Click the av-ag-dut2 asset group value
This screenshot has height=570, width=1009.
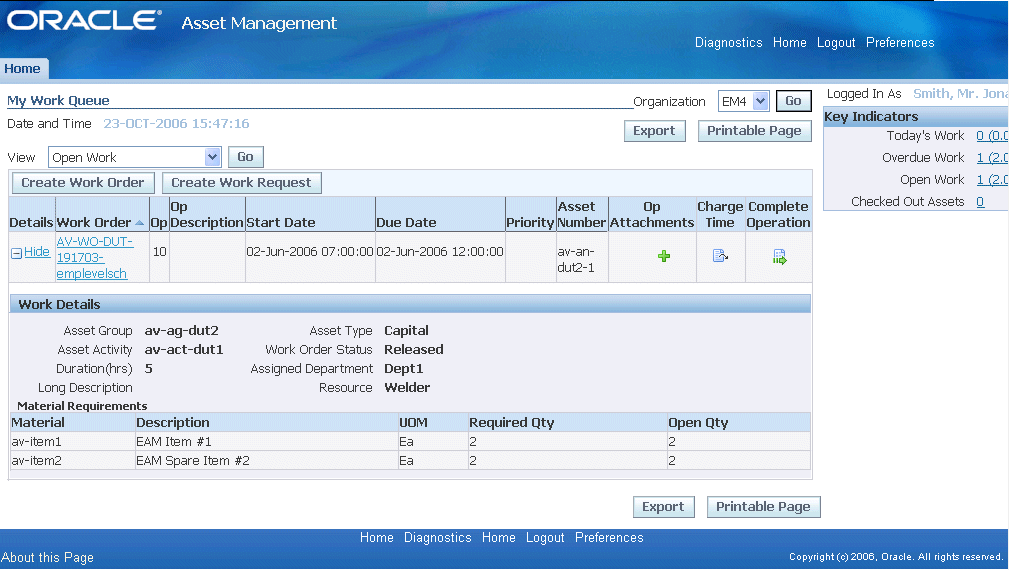(181, 331)
